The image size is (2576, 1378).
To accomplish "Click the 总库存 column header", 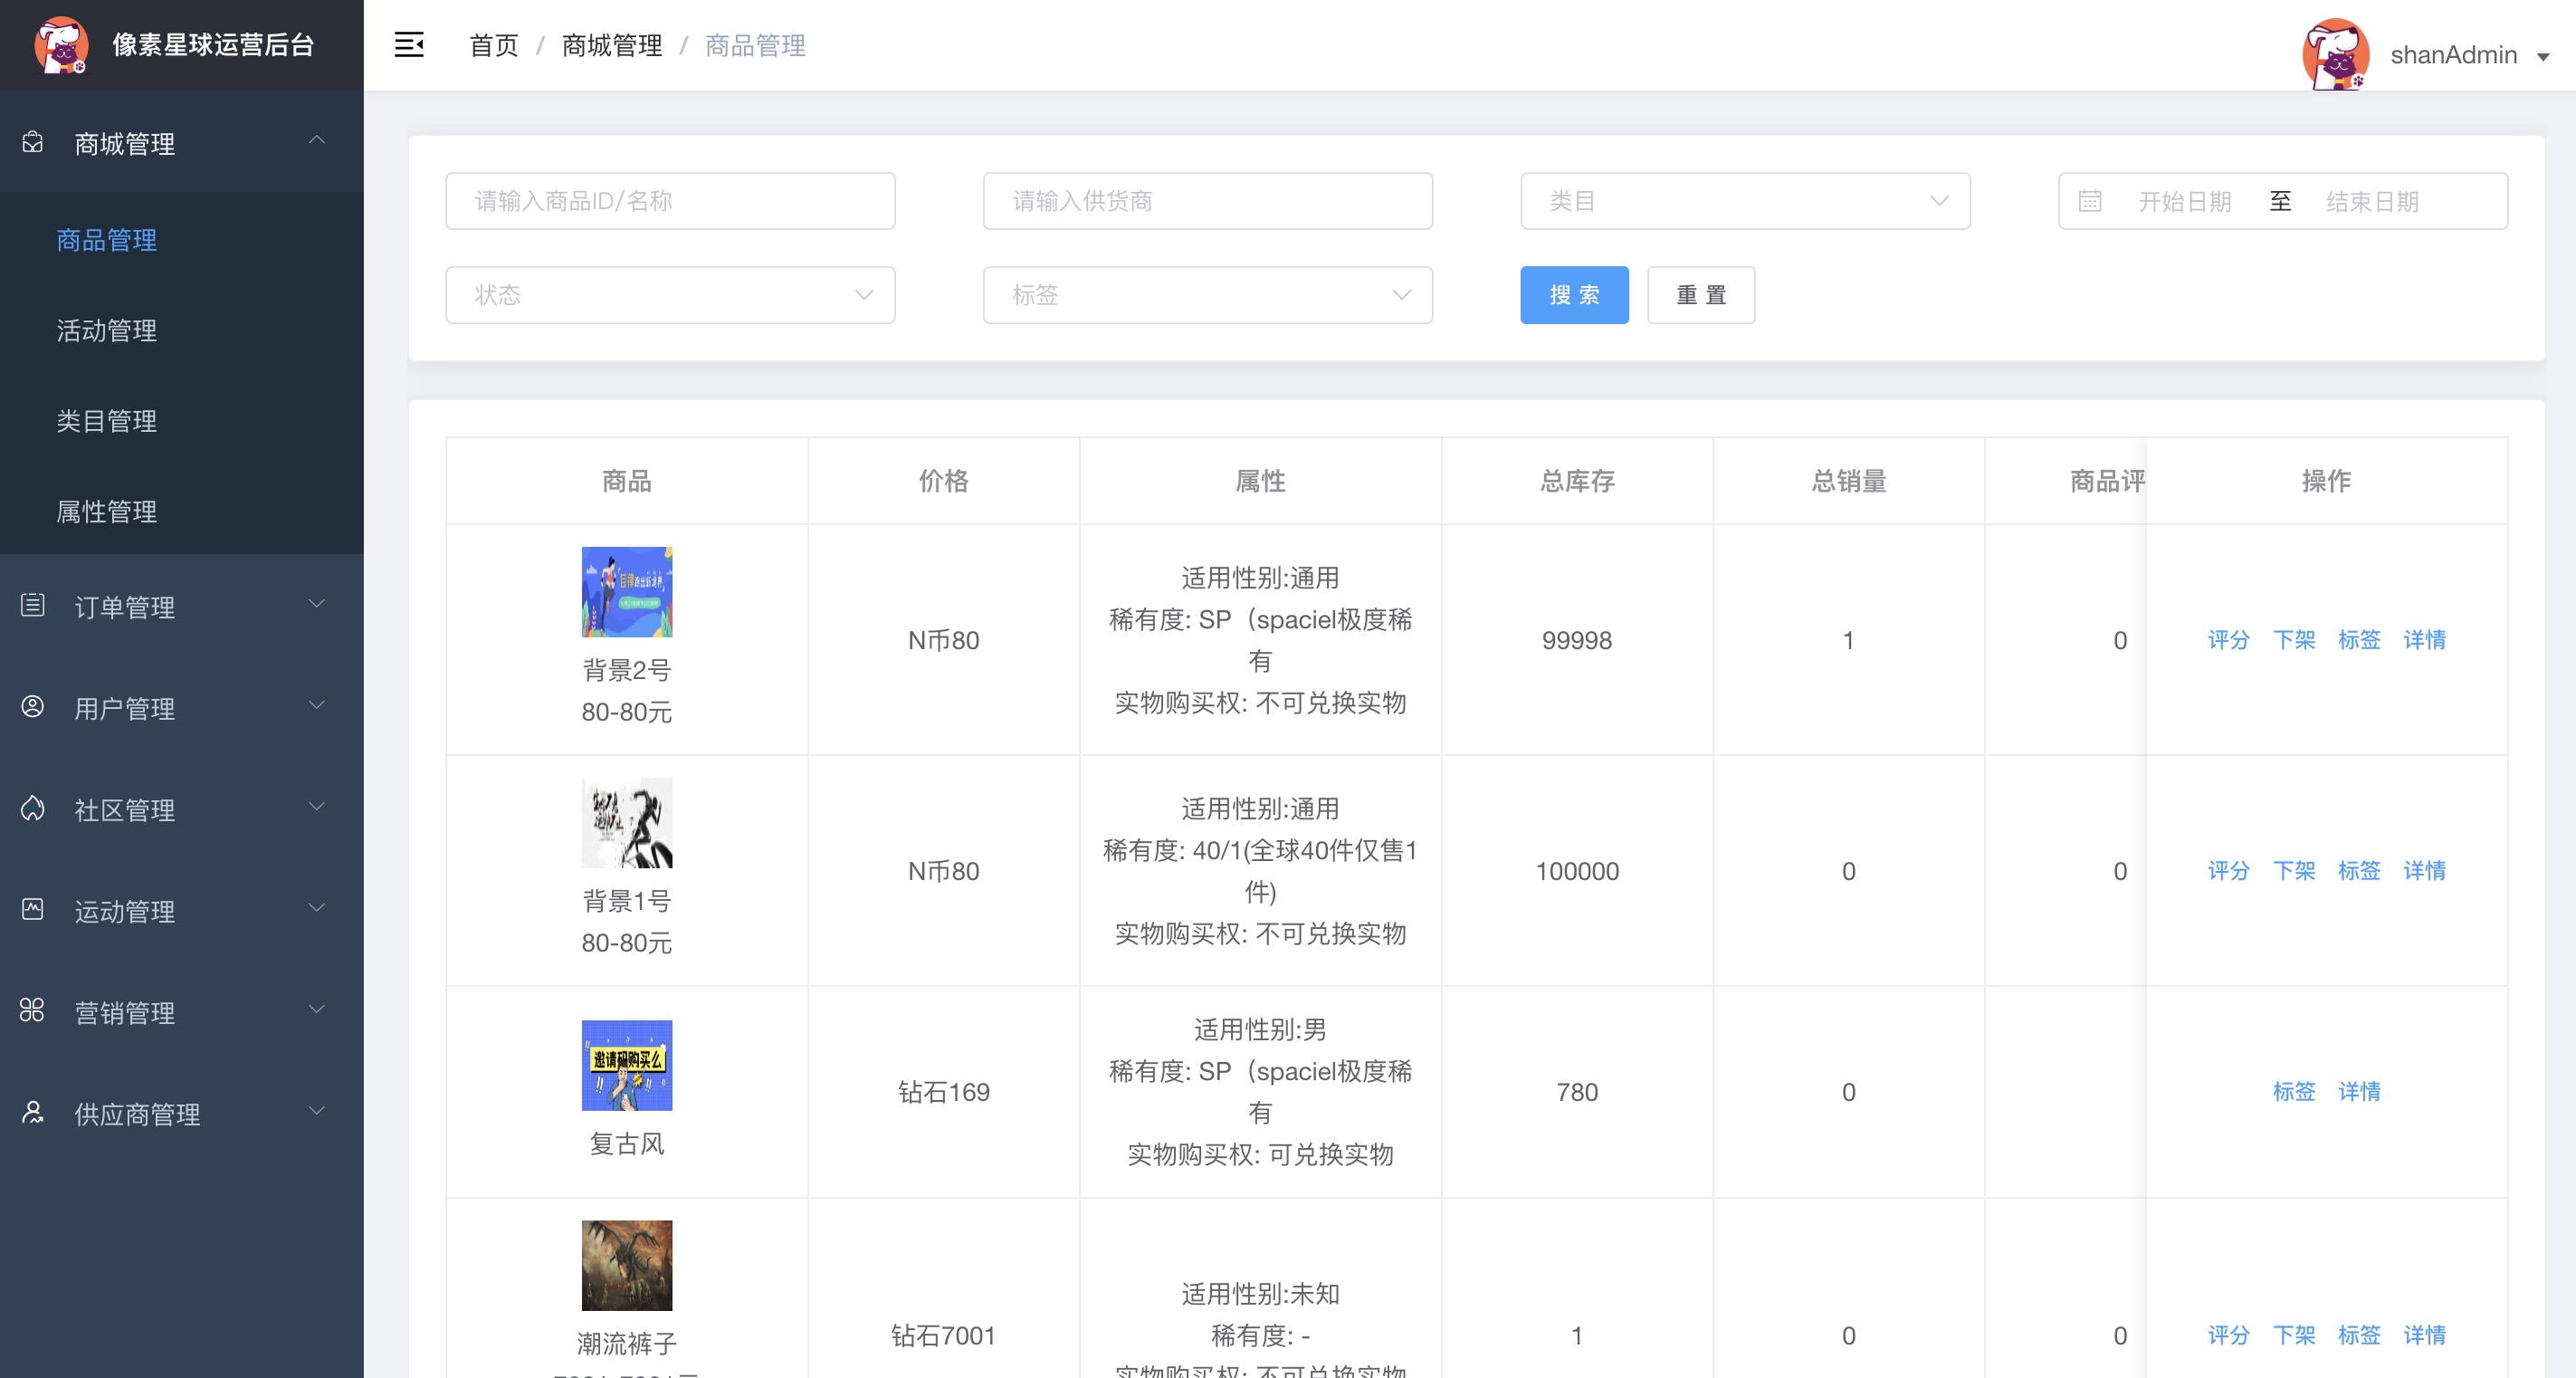I will [x=1577, y=481].
